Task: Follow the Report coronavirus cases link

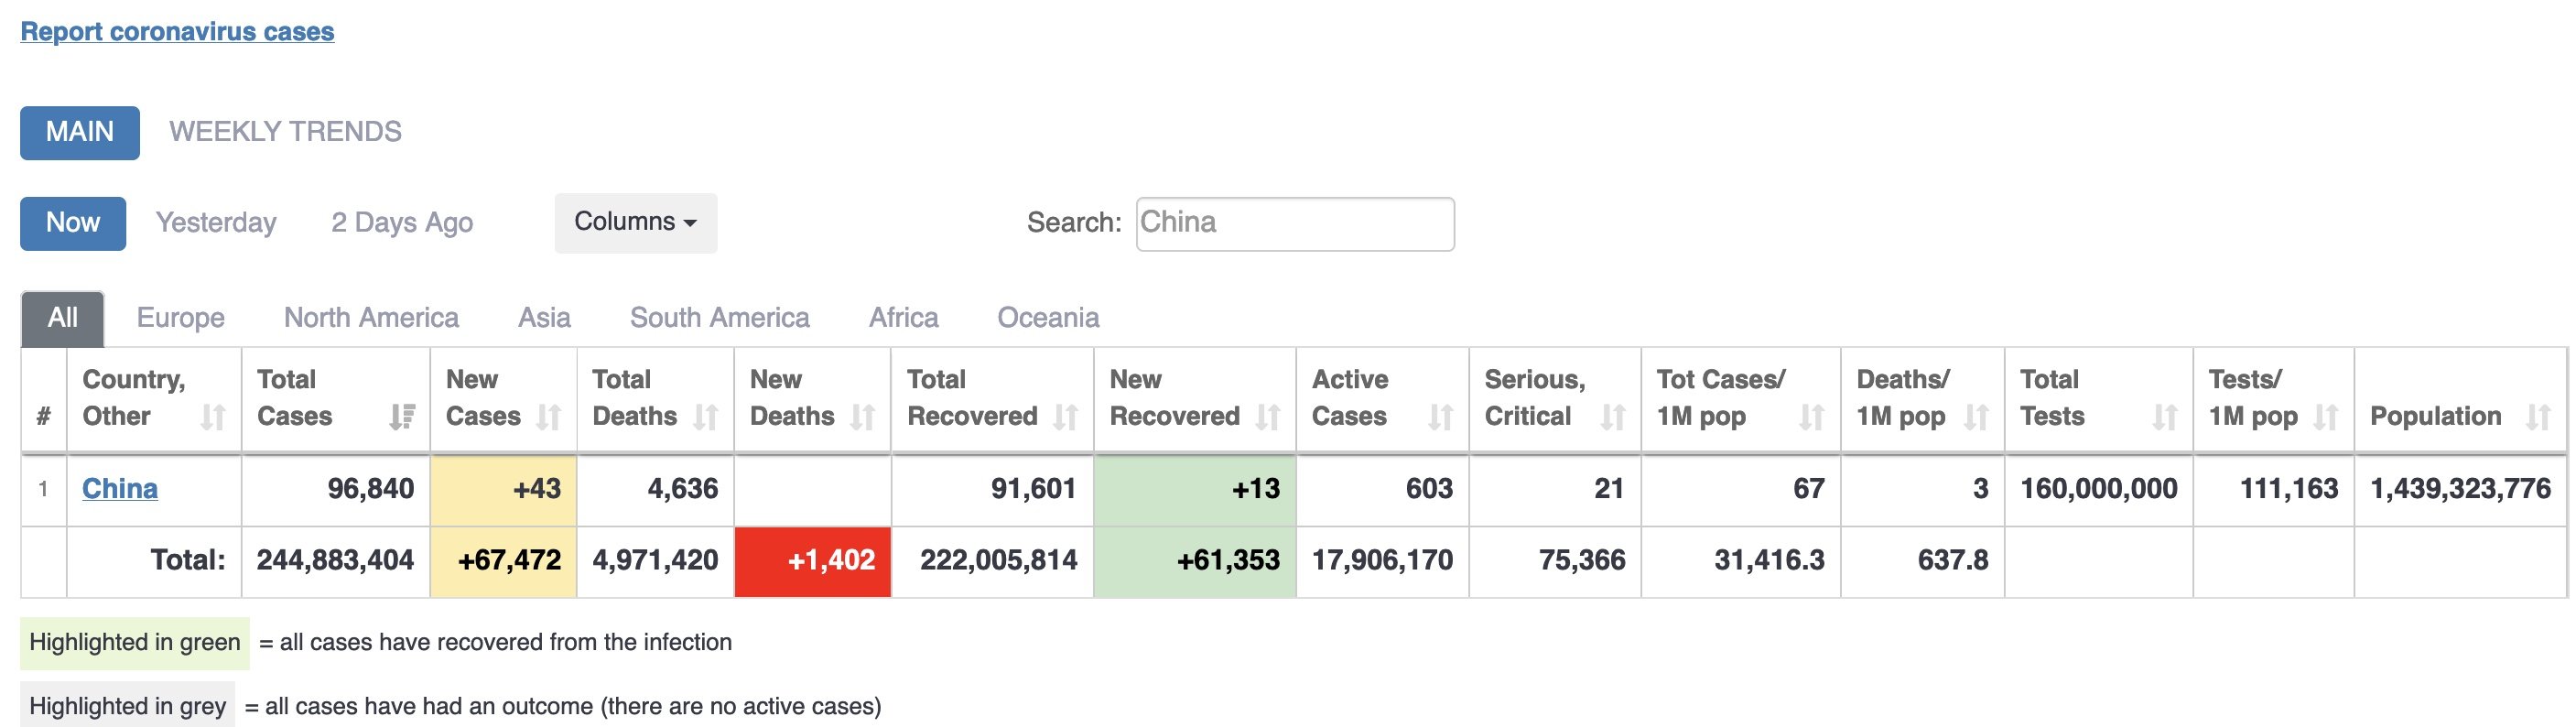Action: point(177,31)
